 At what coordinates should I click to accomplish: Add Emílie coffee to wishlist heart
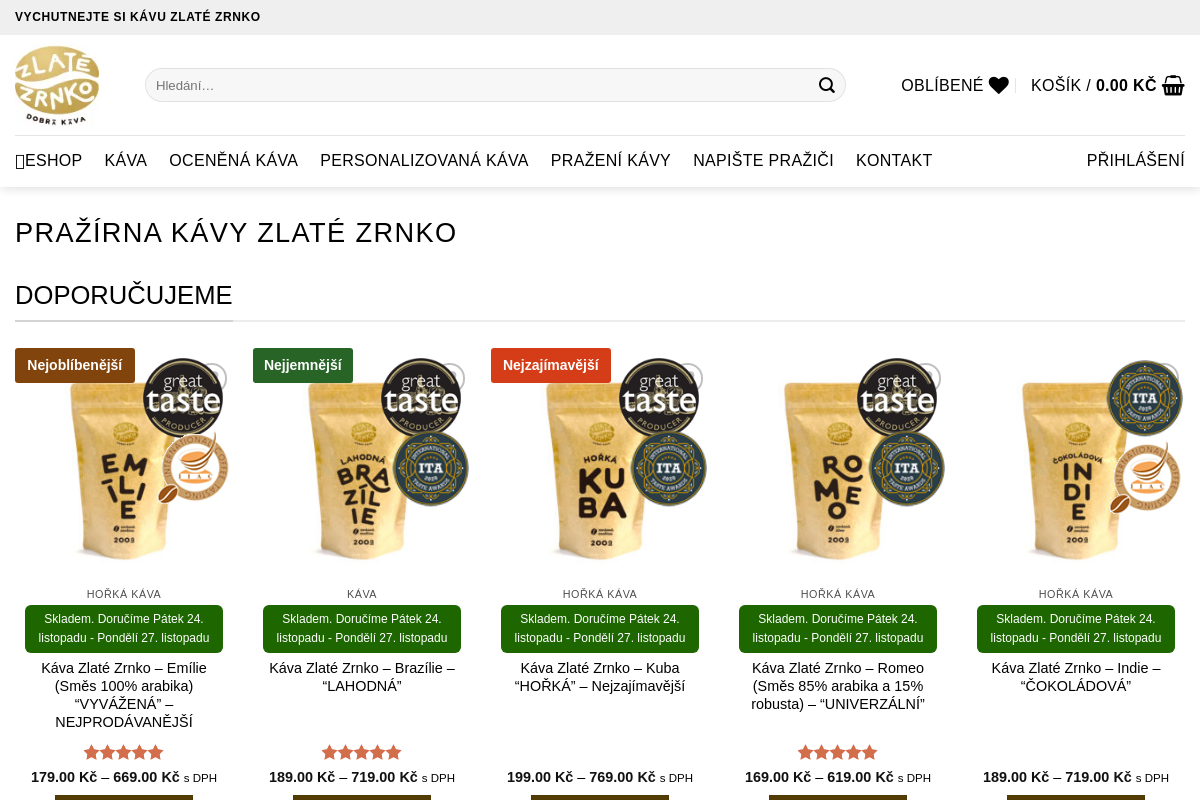pos(213,378)
